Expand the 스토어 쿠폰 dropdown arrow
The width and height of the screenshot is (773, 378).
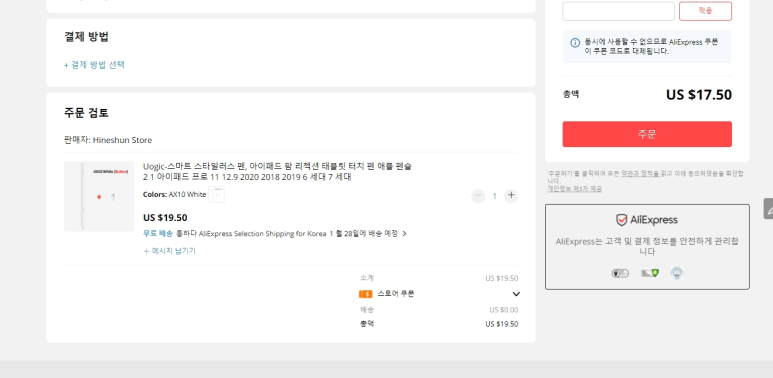click(516, 294)
